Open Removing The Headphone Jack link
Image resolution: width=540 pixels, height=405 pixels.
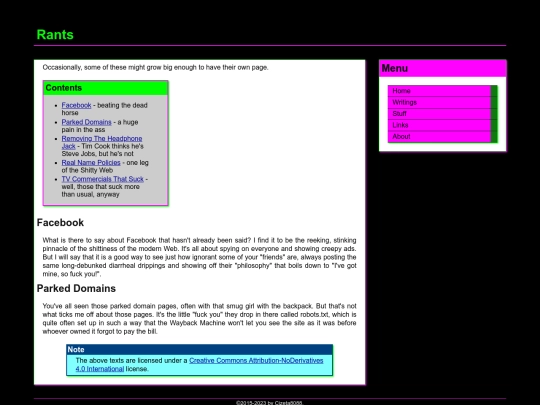click(x=102, y=142)
